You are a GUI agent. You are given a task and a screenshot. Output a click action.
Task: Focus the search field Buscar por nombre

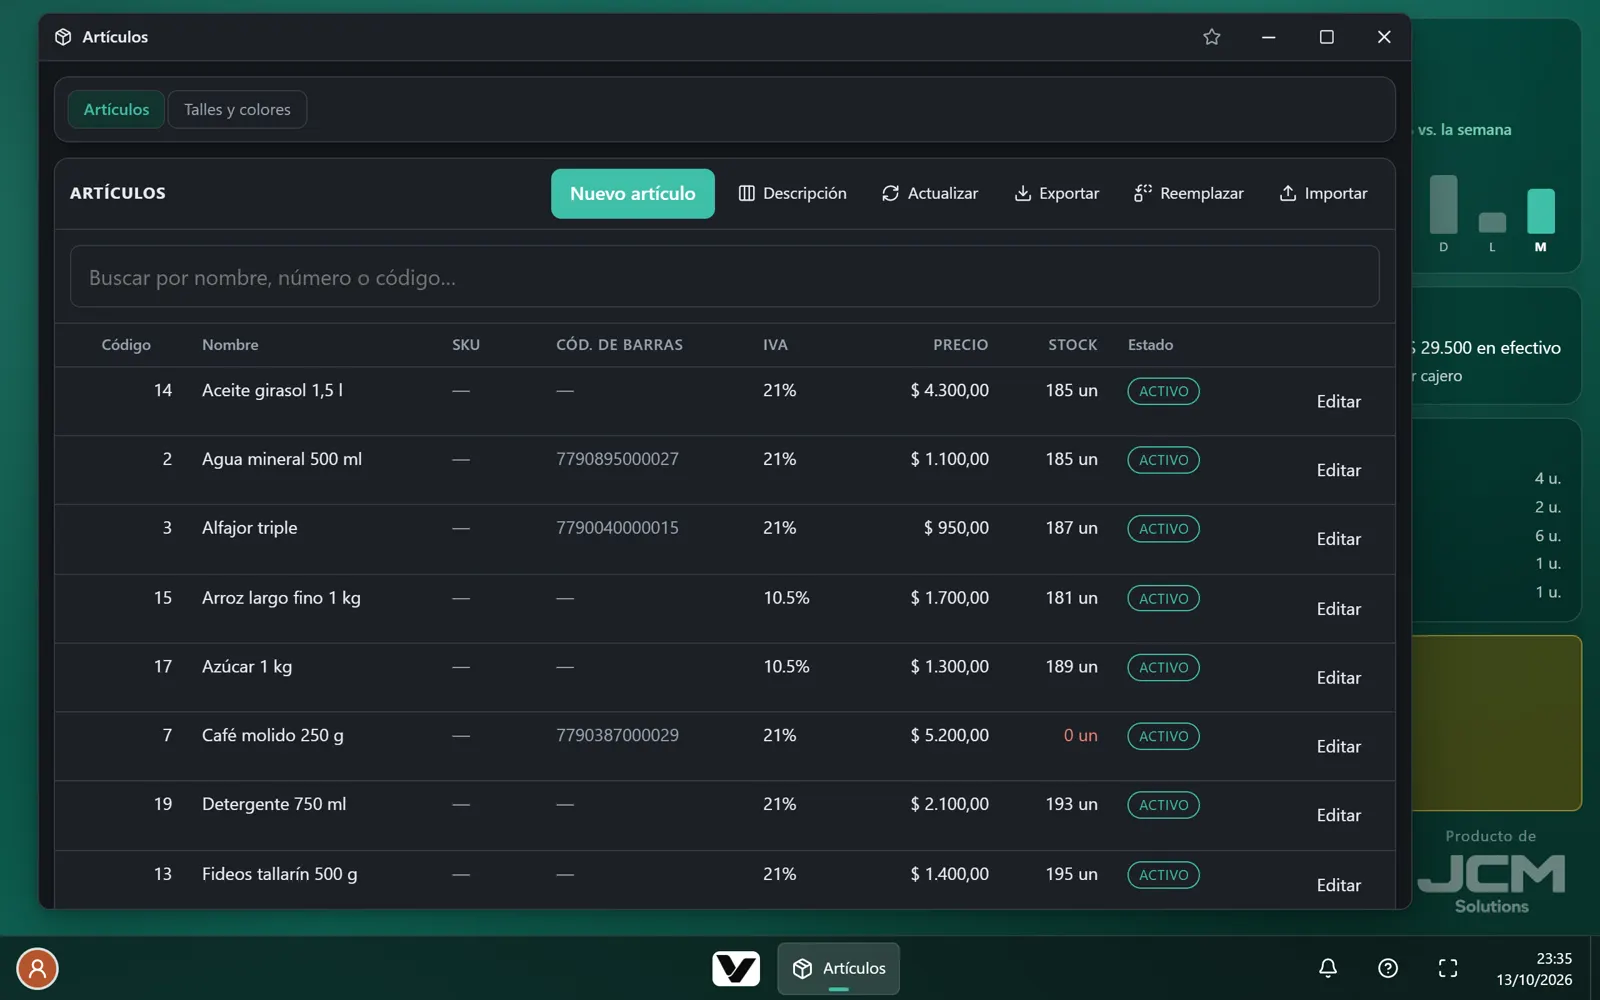pos(725,277)
